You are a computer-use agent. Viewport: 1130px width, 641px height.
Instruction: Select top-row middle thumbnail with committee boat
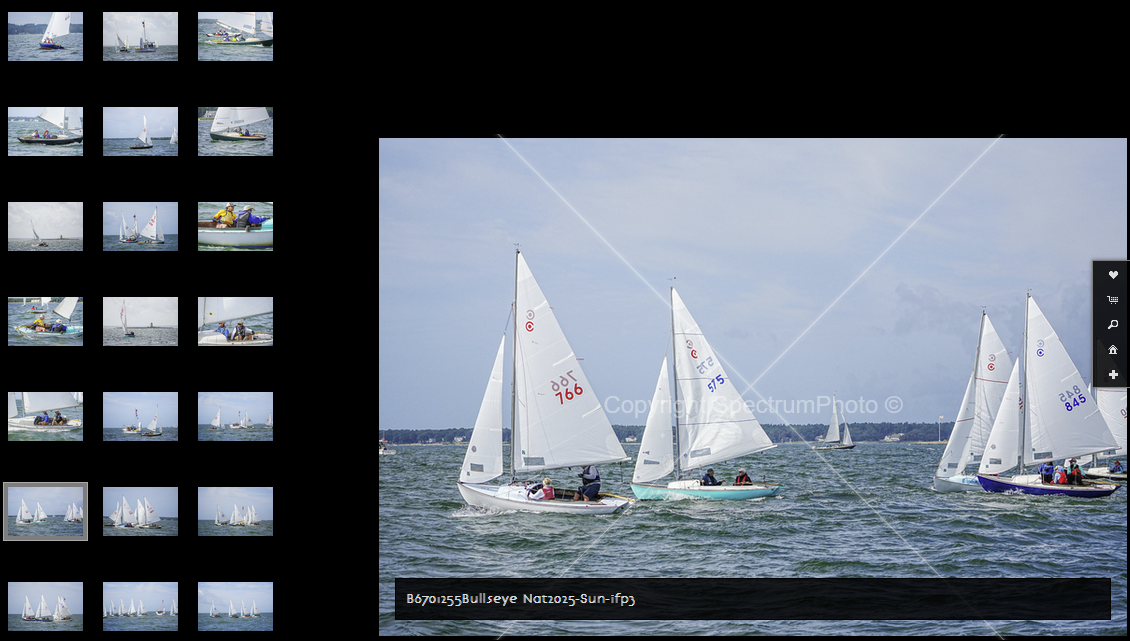(140, 36)
